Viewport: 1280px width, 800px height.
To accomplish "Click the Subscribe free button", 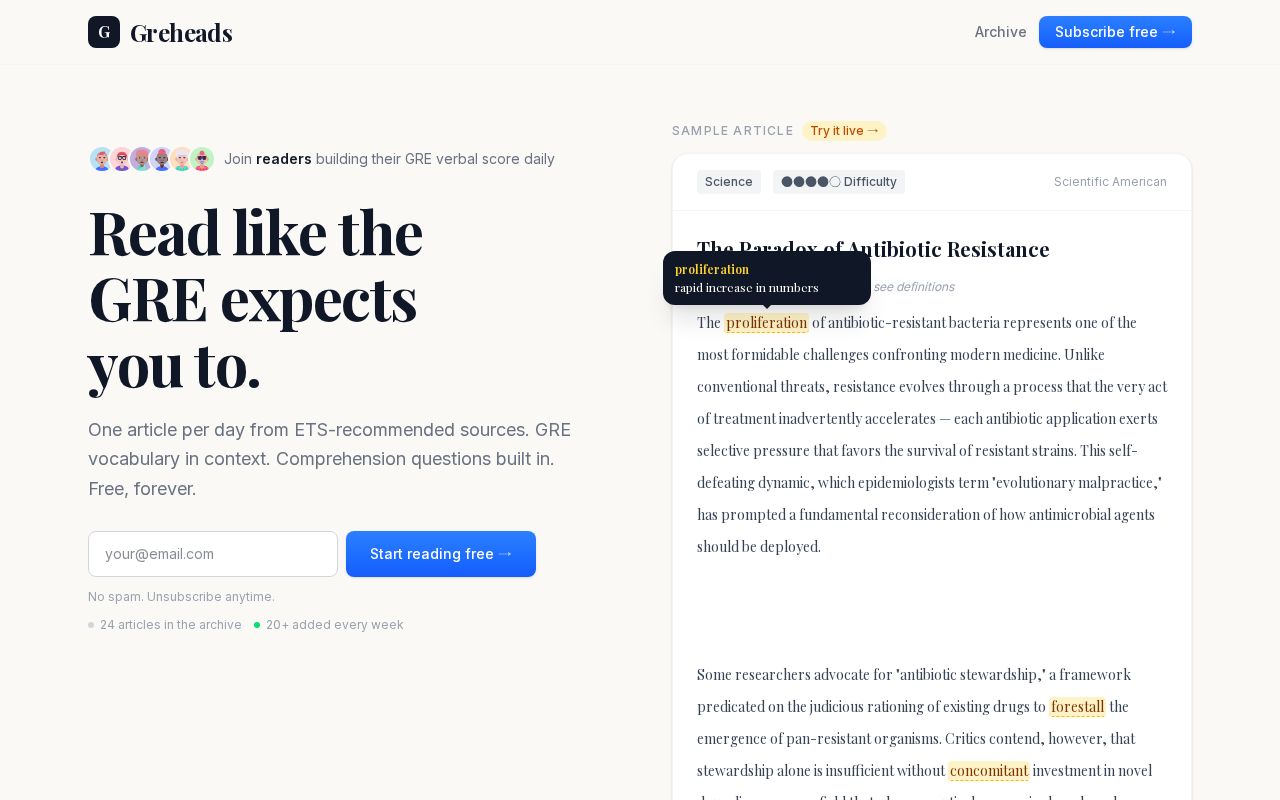I will click(1115, 32).
